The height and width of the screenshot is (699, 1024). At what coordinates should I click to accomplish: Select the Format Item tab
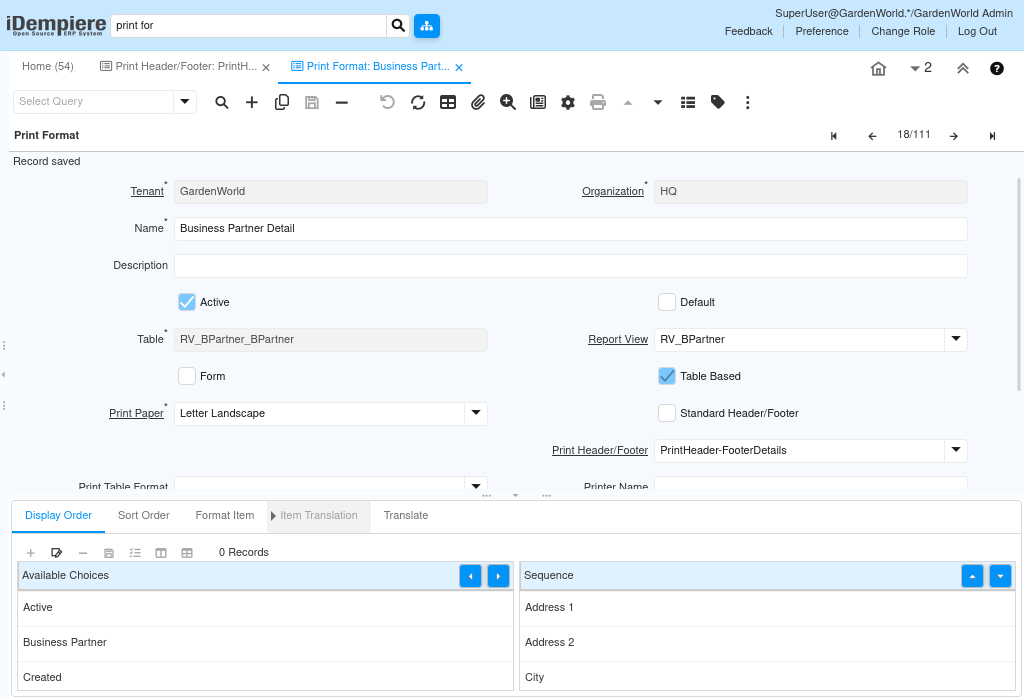tap(225, 515)
